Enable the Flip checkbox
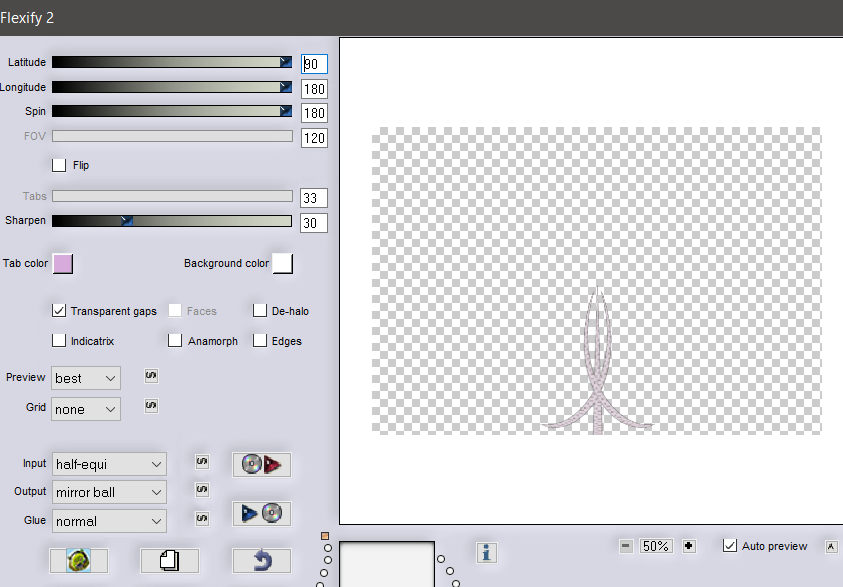The height and width of the screenshot is (587, 843). [x=59, y=165]
